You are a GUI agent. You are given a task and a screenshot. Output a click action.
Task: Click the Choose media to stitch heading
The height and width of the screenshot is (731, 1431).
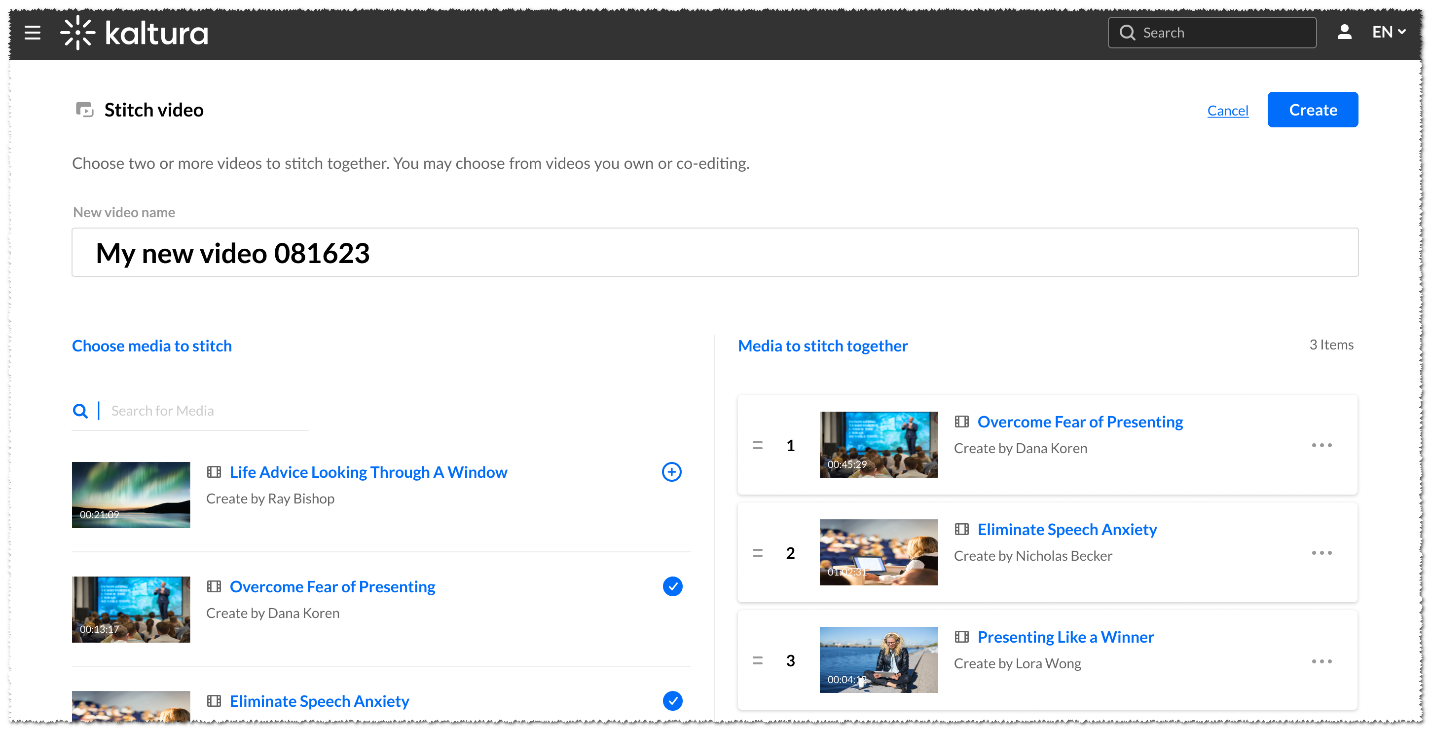[x=152, y=346]
